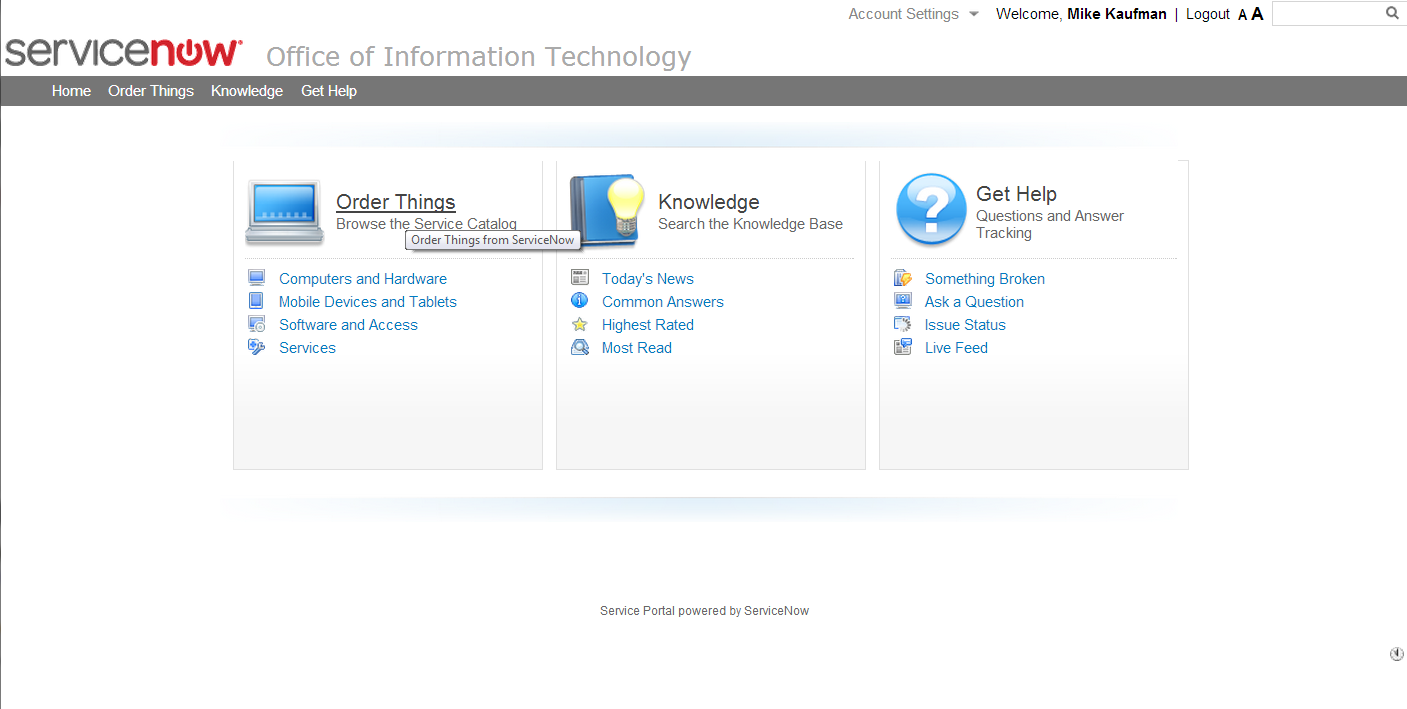View Most Read articles
Viewport: 1407px width, 709px height.
click(637, 348)
